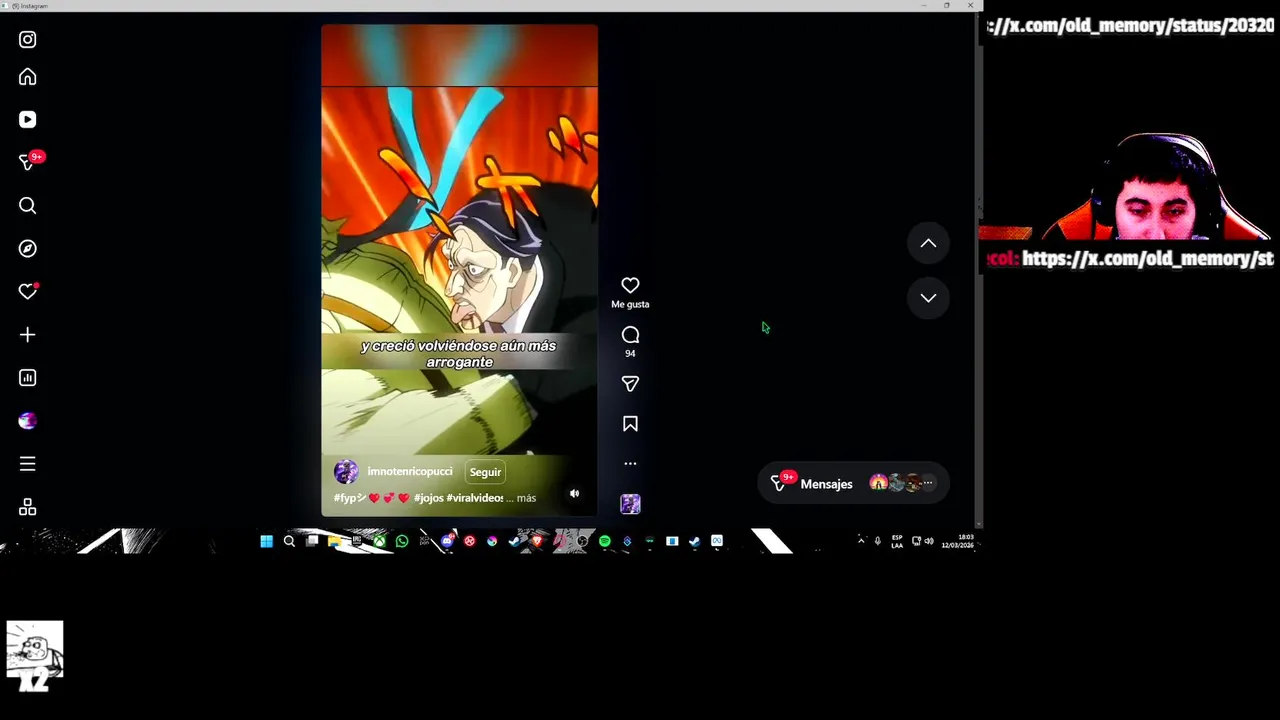Open the reel's audio thumbnail
This screenshot has width=1280, height=720.
pos(630,504)
